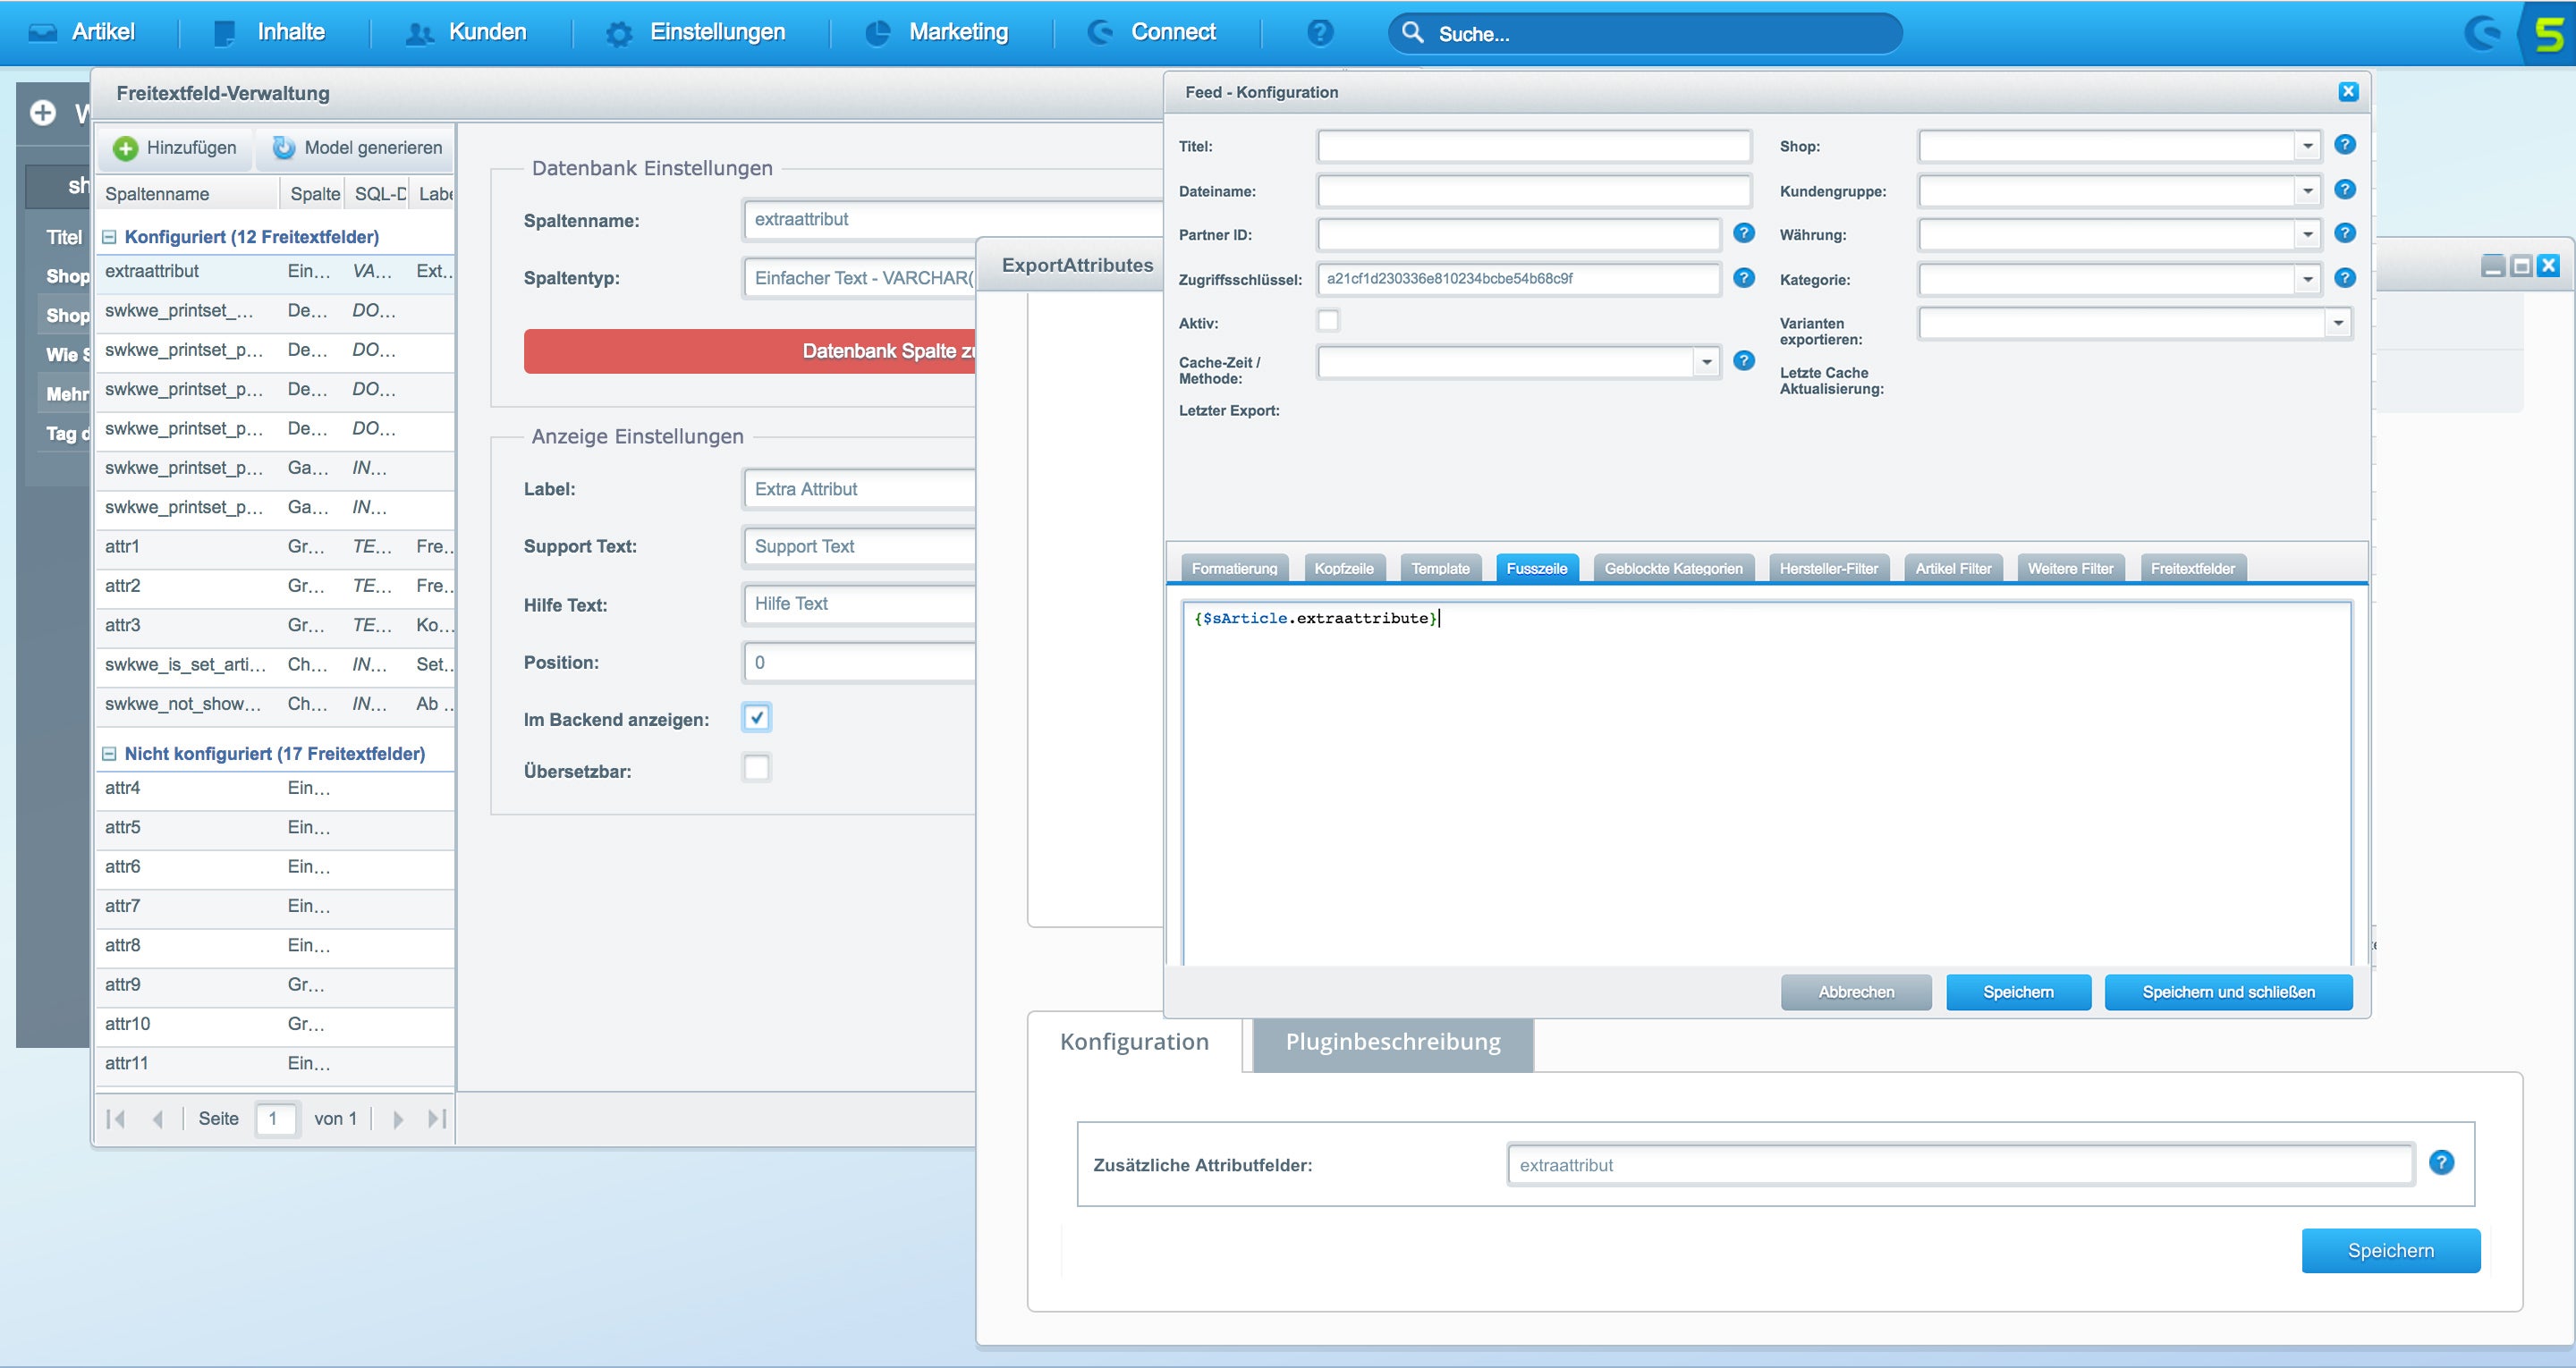
Task: Open the Connect menu
Action: click(1152, 32)
